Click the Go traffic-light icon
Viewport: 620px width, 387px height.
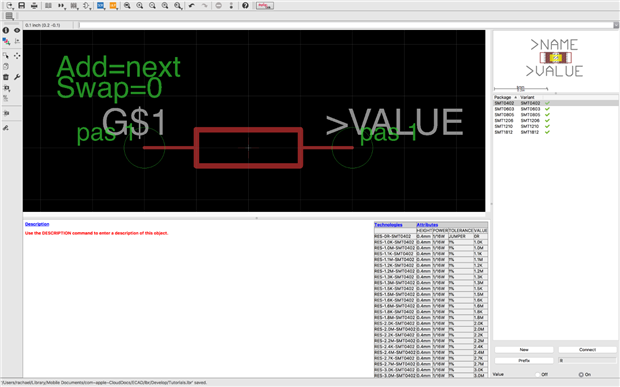(231, 6)
